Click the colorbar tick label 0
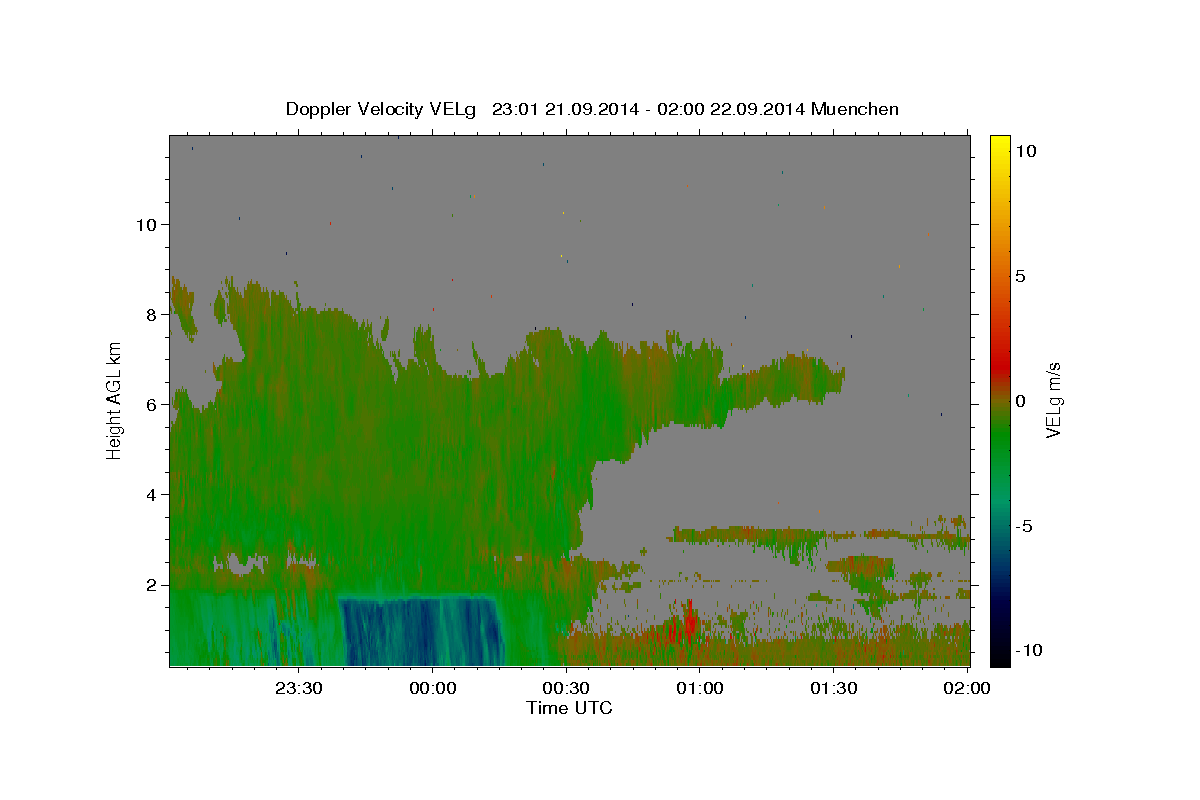Image resolution: width=1200 pixels, height=800 pixels. [x=1020, y=401]
